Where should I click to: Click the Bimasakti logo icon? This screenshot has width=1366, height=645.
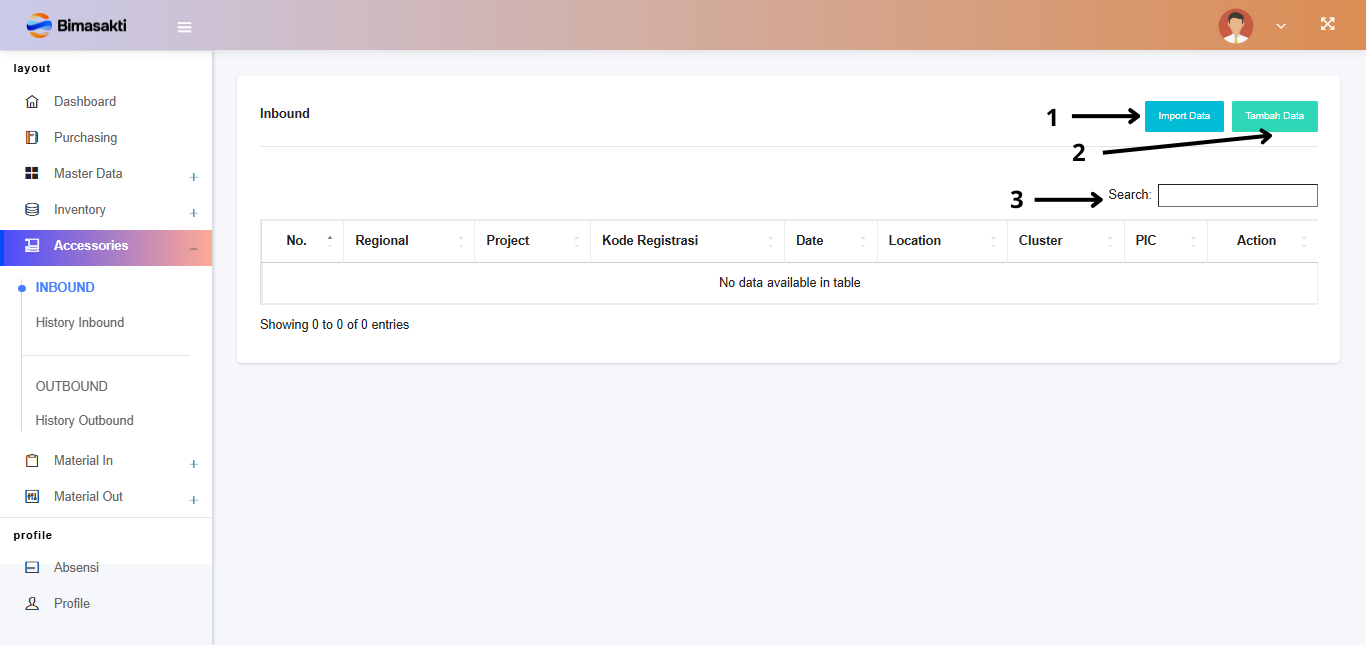(x=39, y=25)
